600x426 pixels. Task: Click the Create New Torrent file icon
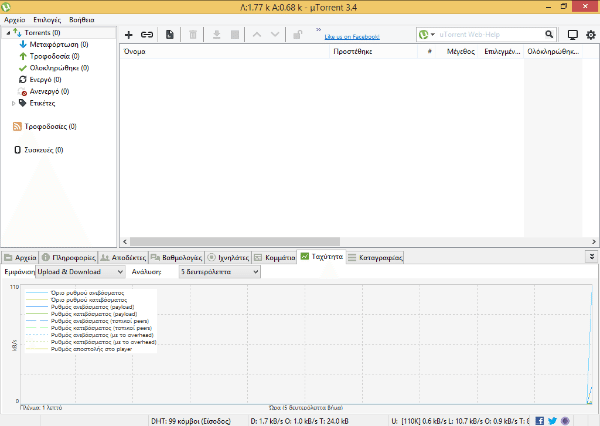170,35
